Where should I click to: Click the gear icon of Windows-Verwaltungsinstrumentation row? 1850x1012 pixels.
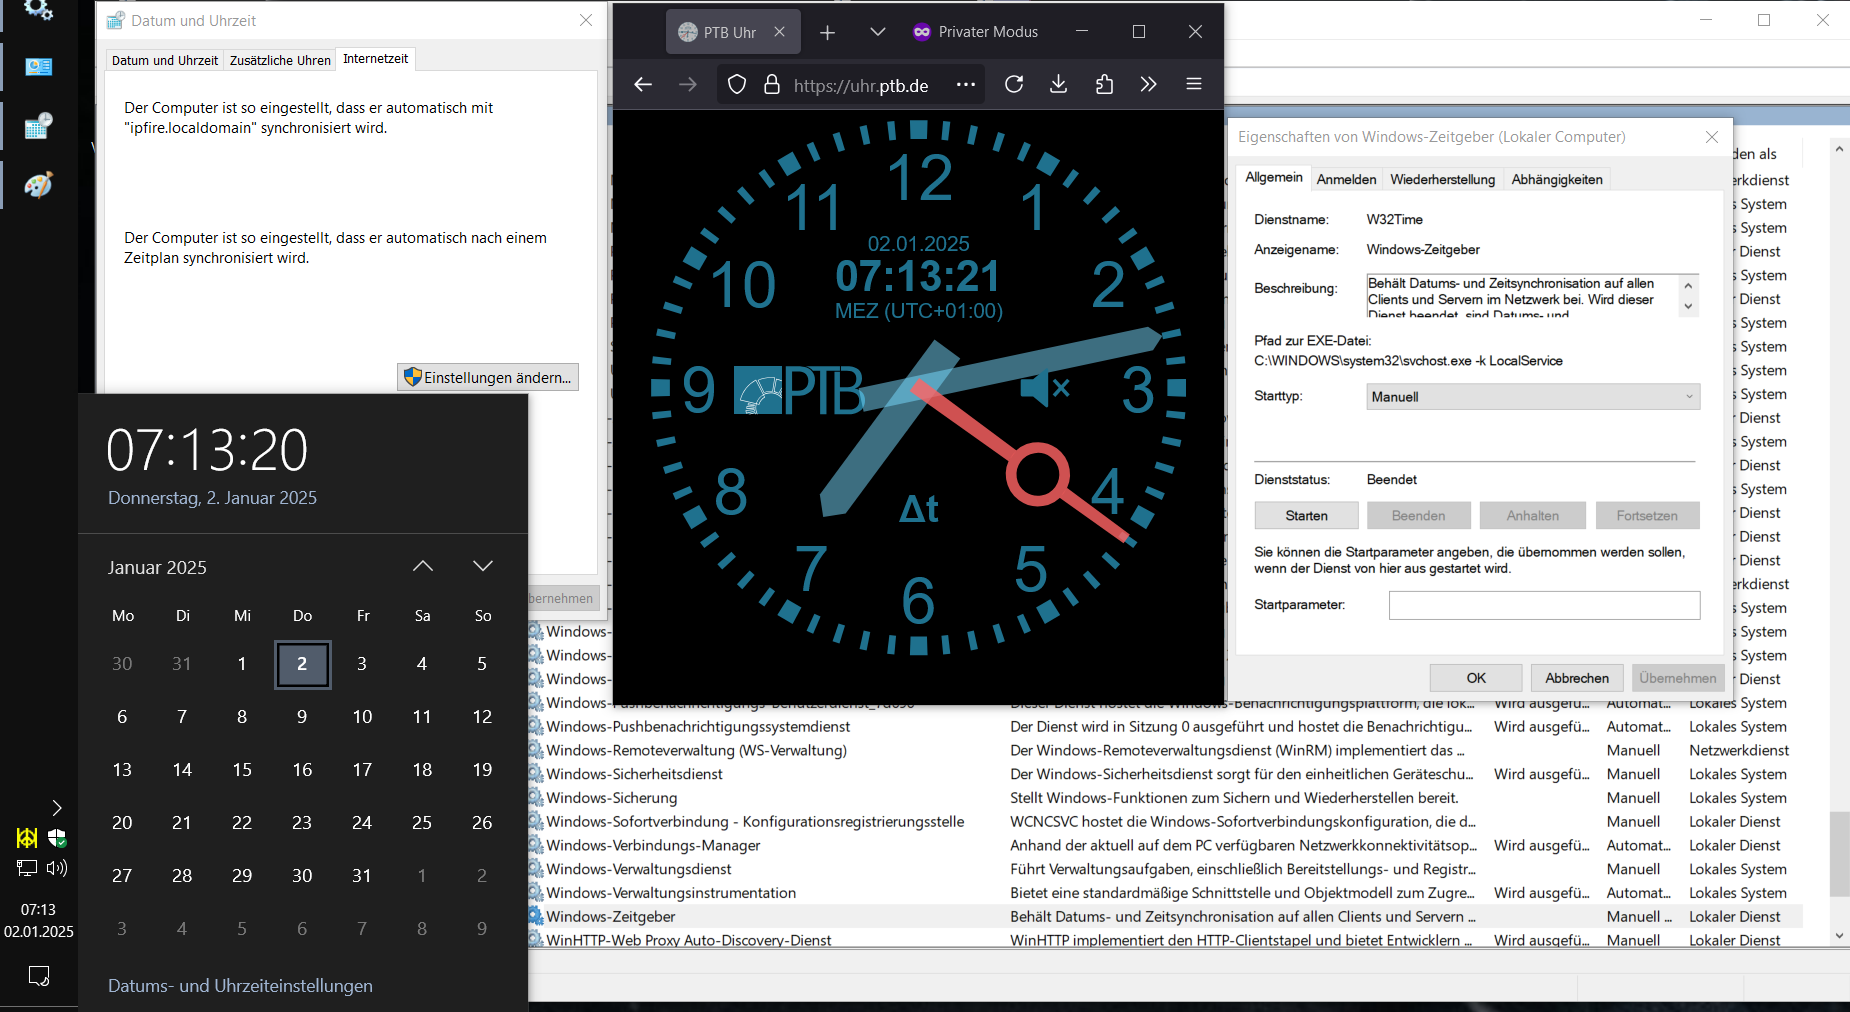[x=536, y=893]
